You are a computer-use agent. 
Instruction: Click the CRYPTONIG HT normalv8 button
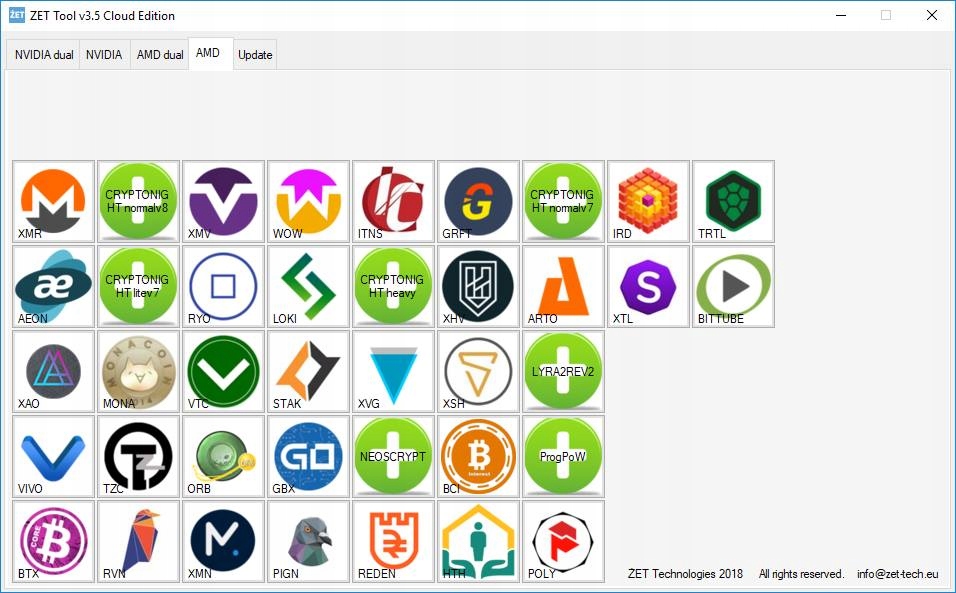pyautogui.click(x=138, y=202)
